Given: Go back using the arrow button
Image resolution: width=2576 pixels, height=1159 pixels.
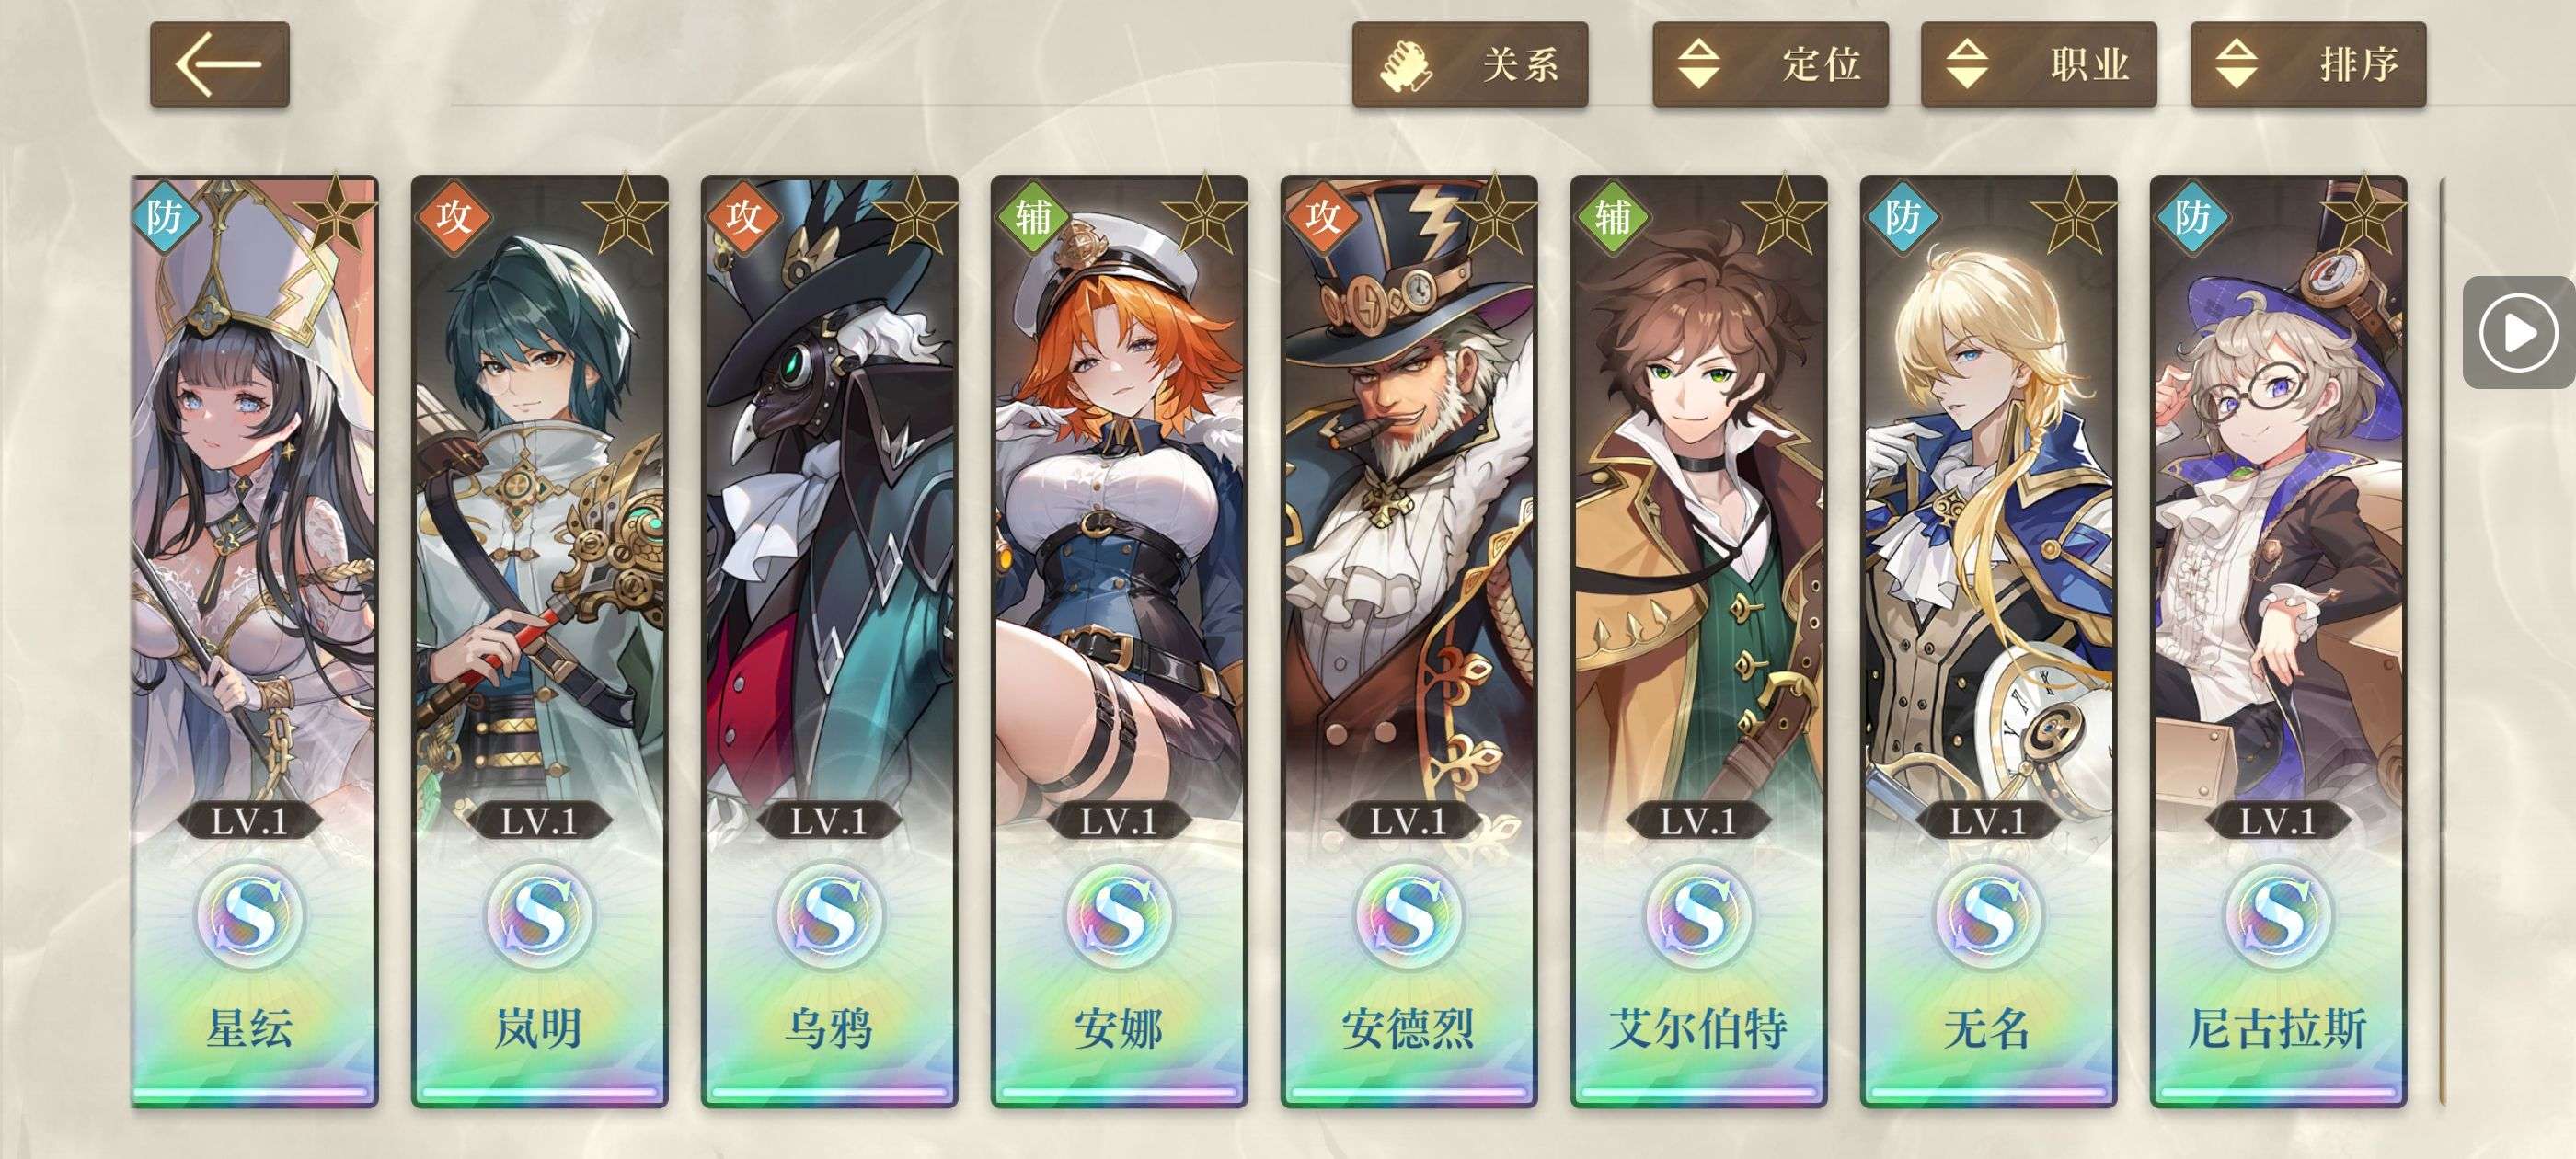Looking at the screenshot, I should click(220, 64).
